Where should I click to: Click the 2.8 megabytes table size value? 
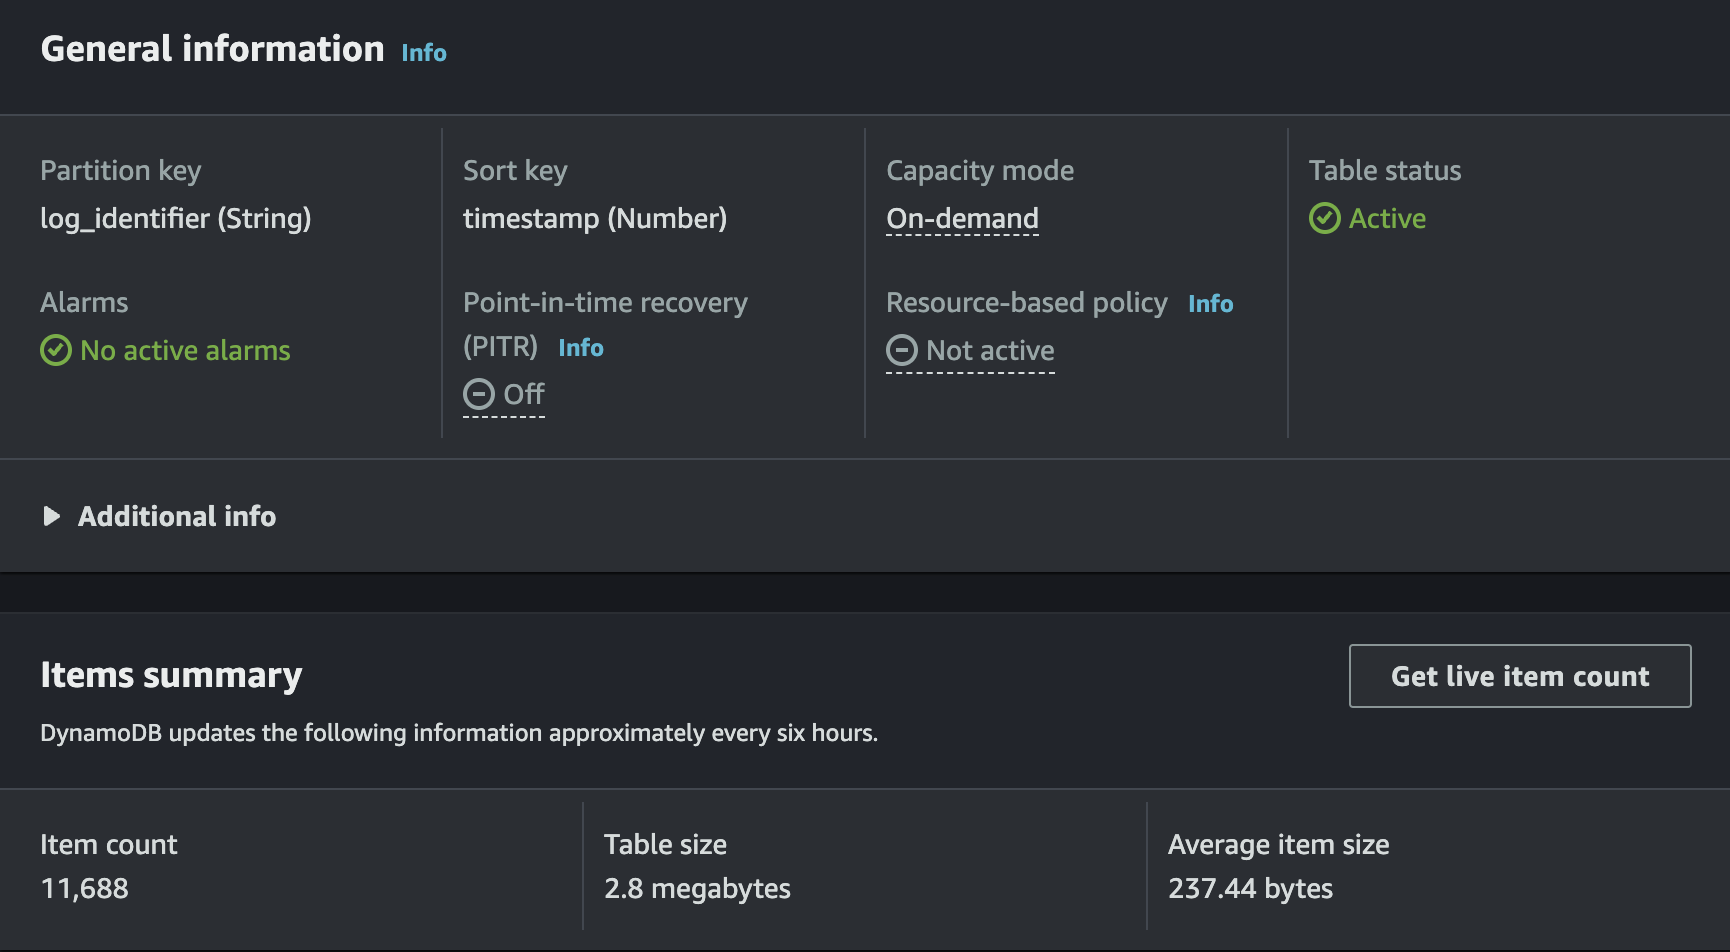pos(697,888)
